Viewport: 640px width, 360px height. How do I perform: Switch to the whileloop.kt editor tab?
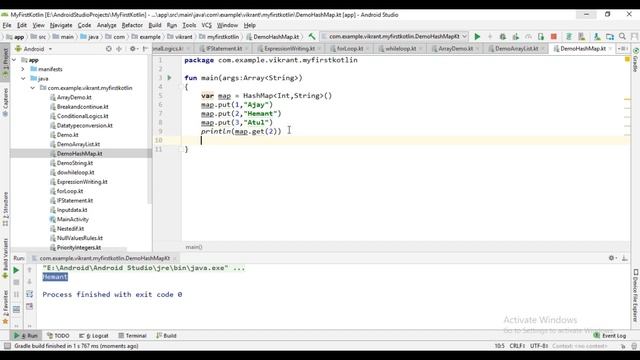click(400, 49)
